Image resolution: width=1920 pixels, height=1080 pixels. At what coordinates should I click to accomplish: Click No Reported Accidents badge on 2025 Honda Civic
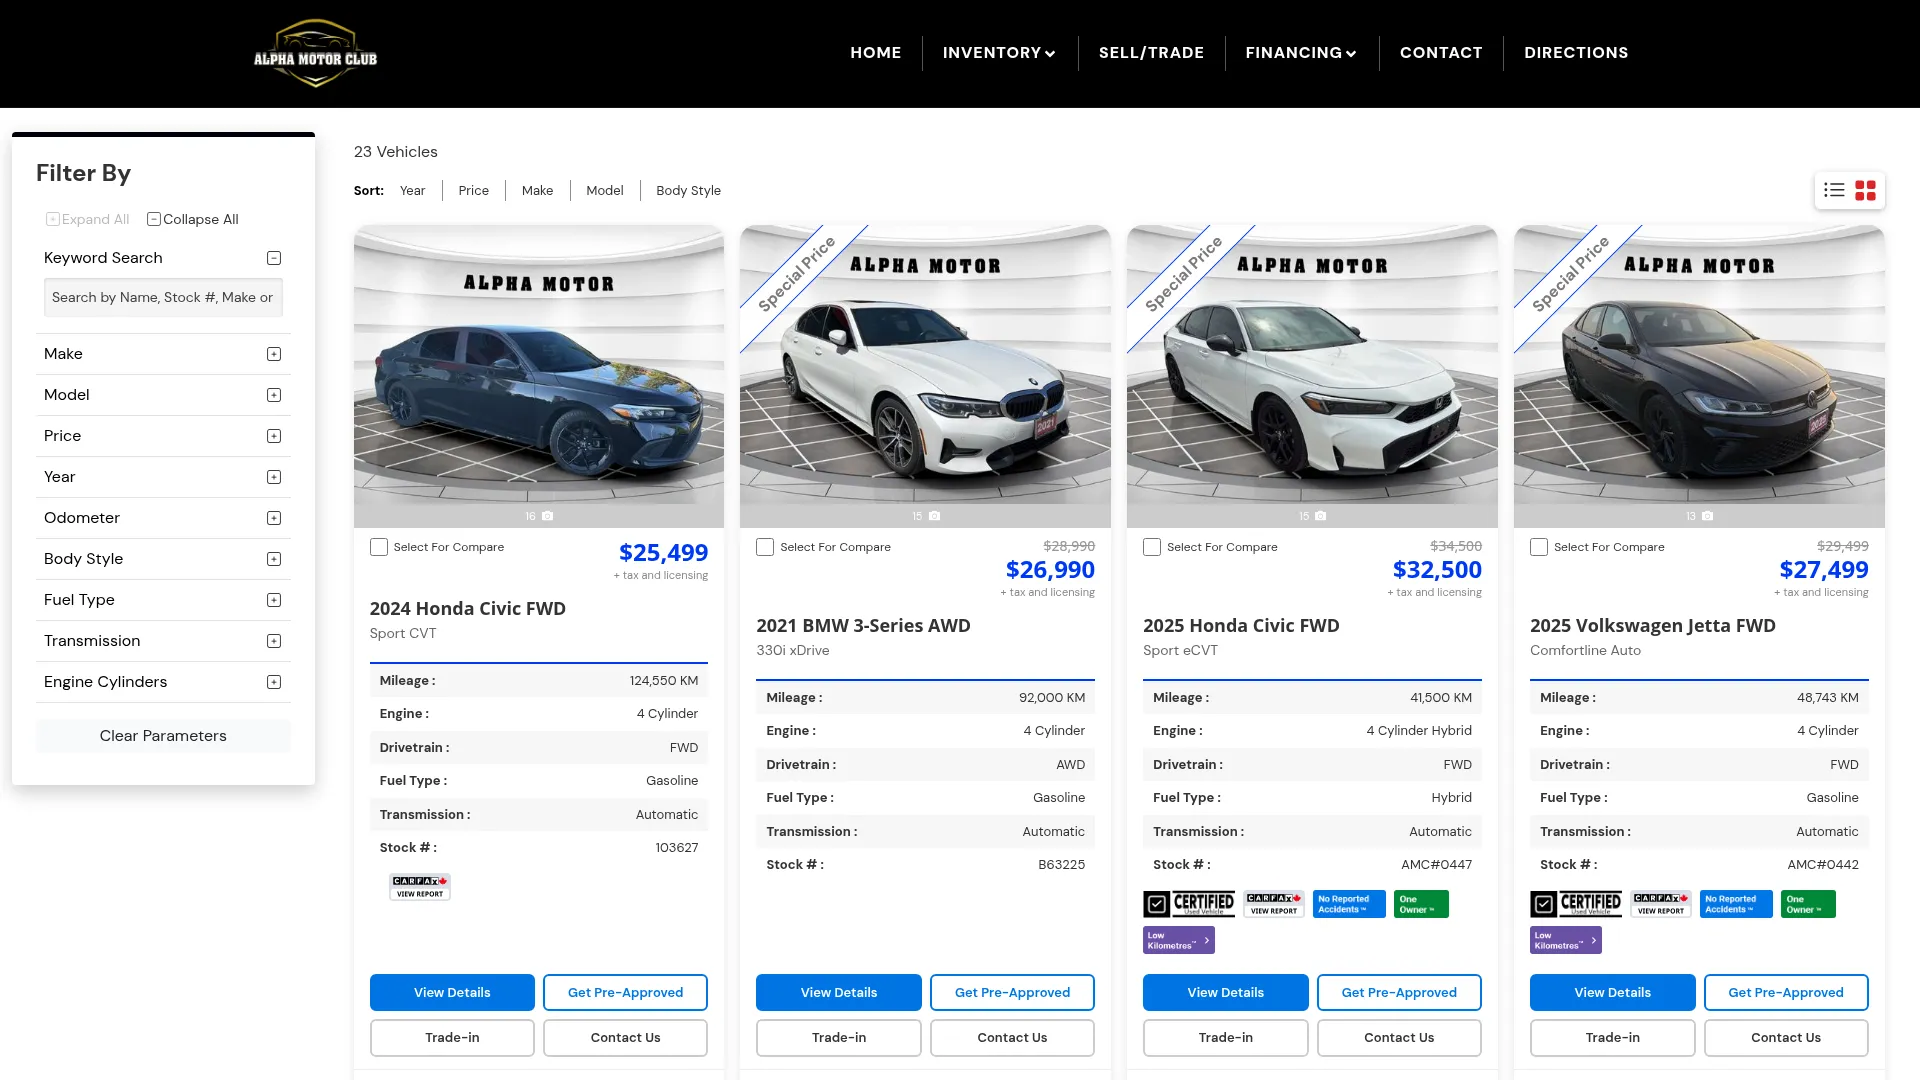click(x=1349, y=904)
